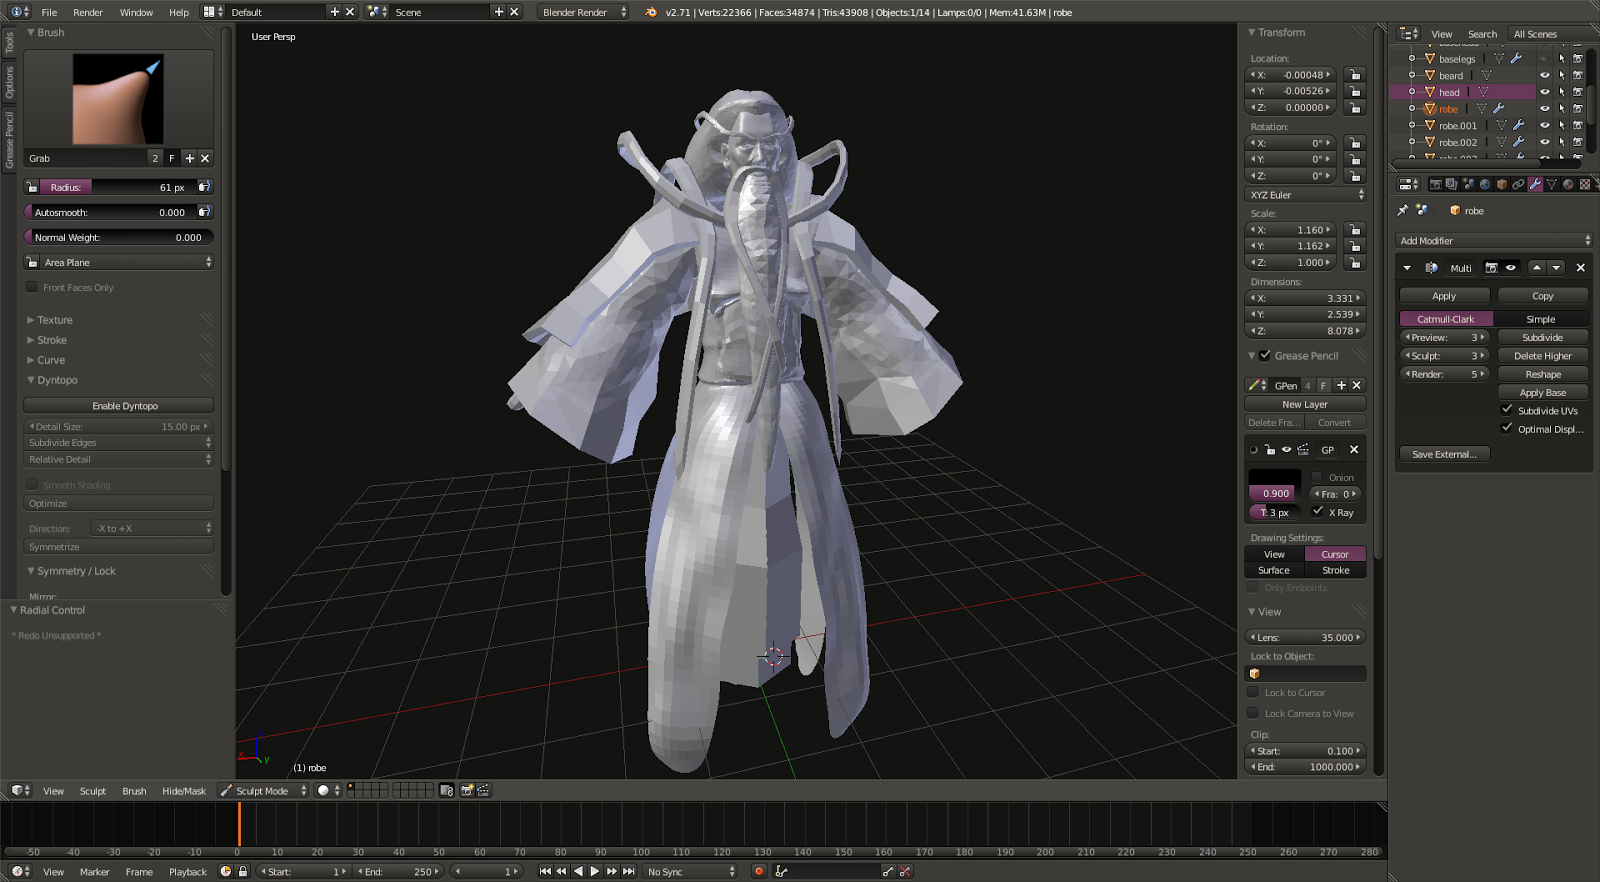Open the No Sync playback dropdown

point(691,871)
